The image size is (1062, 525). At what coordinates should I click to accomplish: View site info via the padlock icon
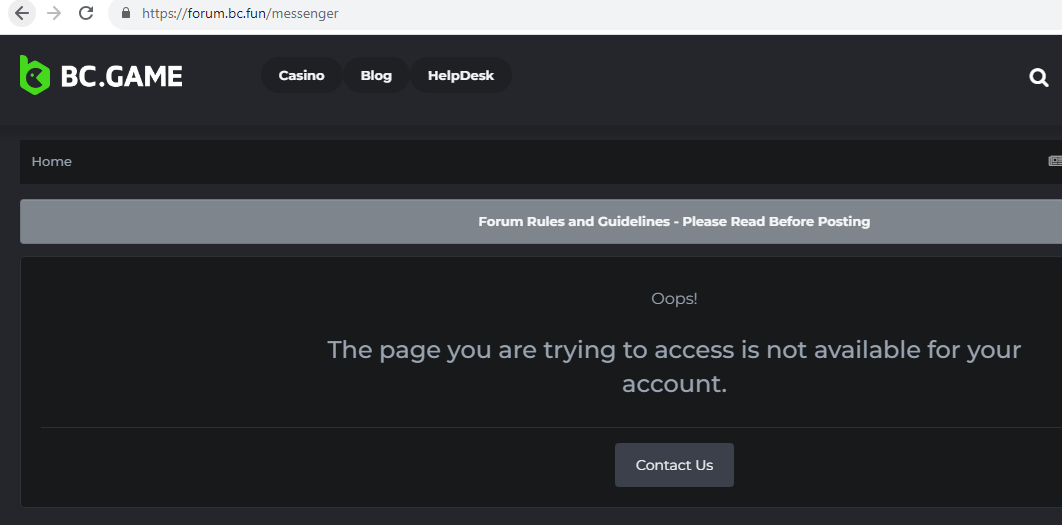point(125,14)
